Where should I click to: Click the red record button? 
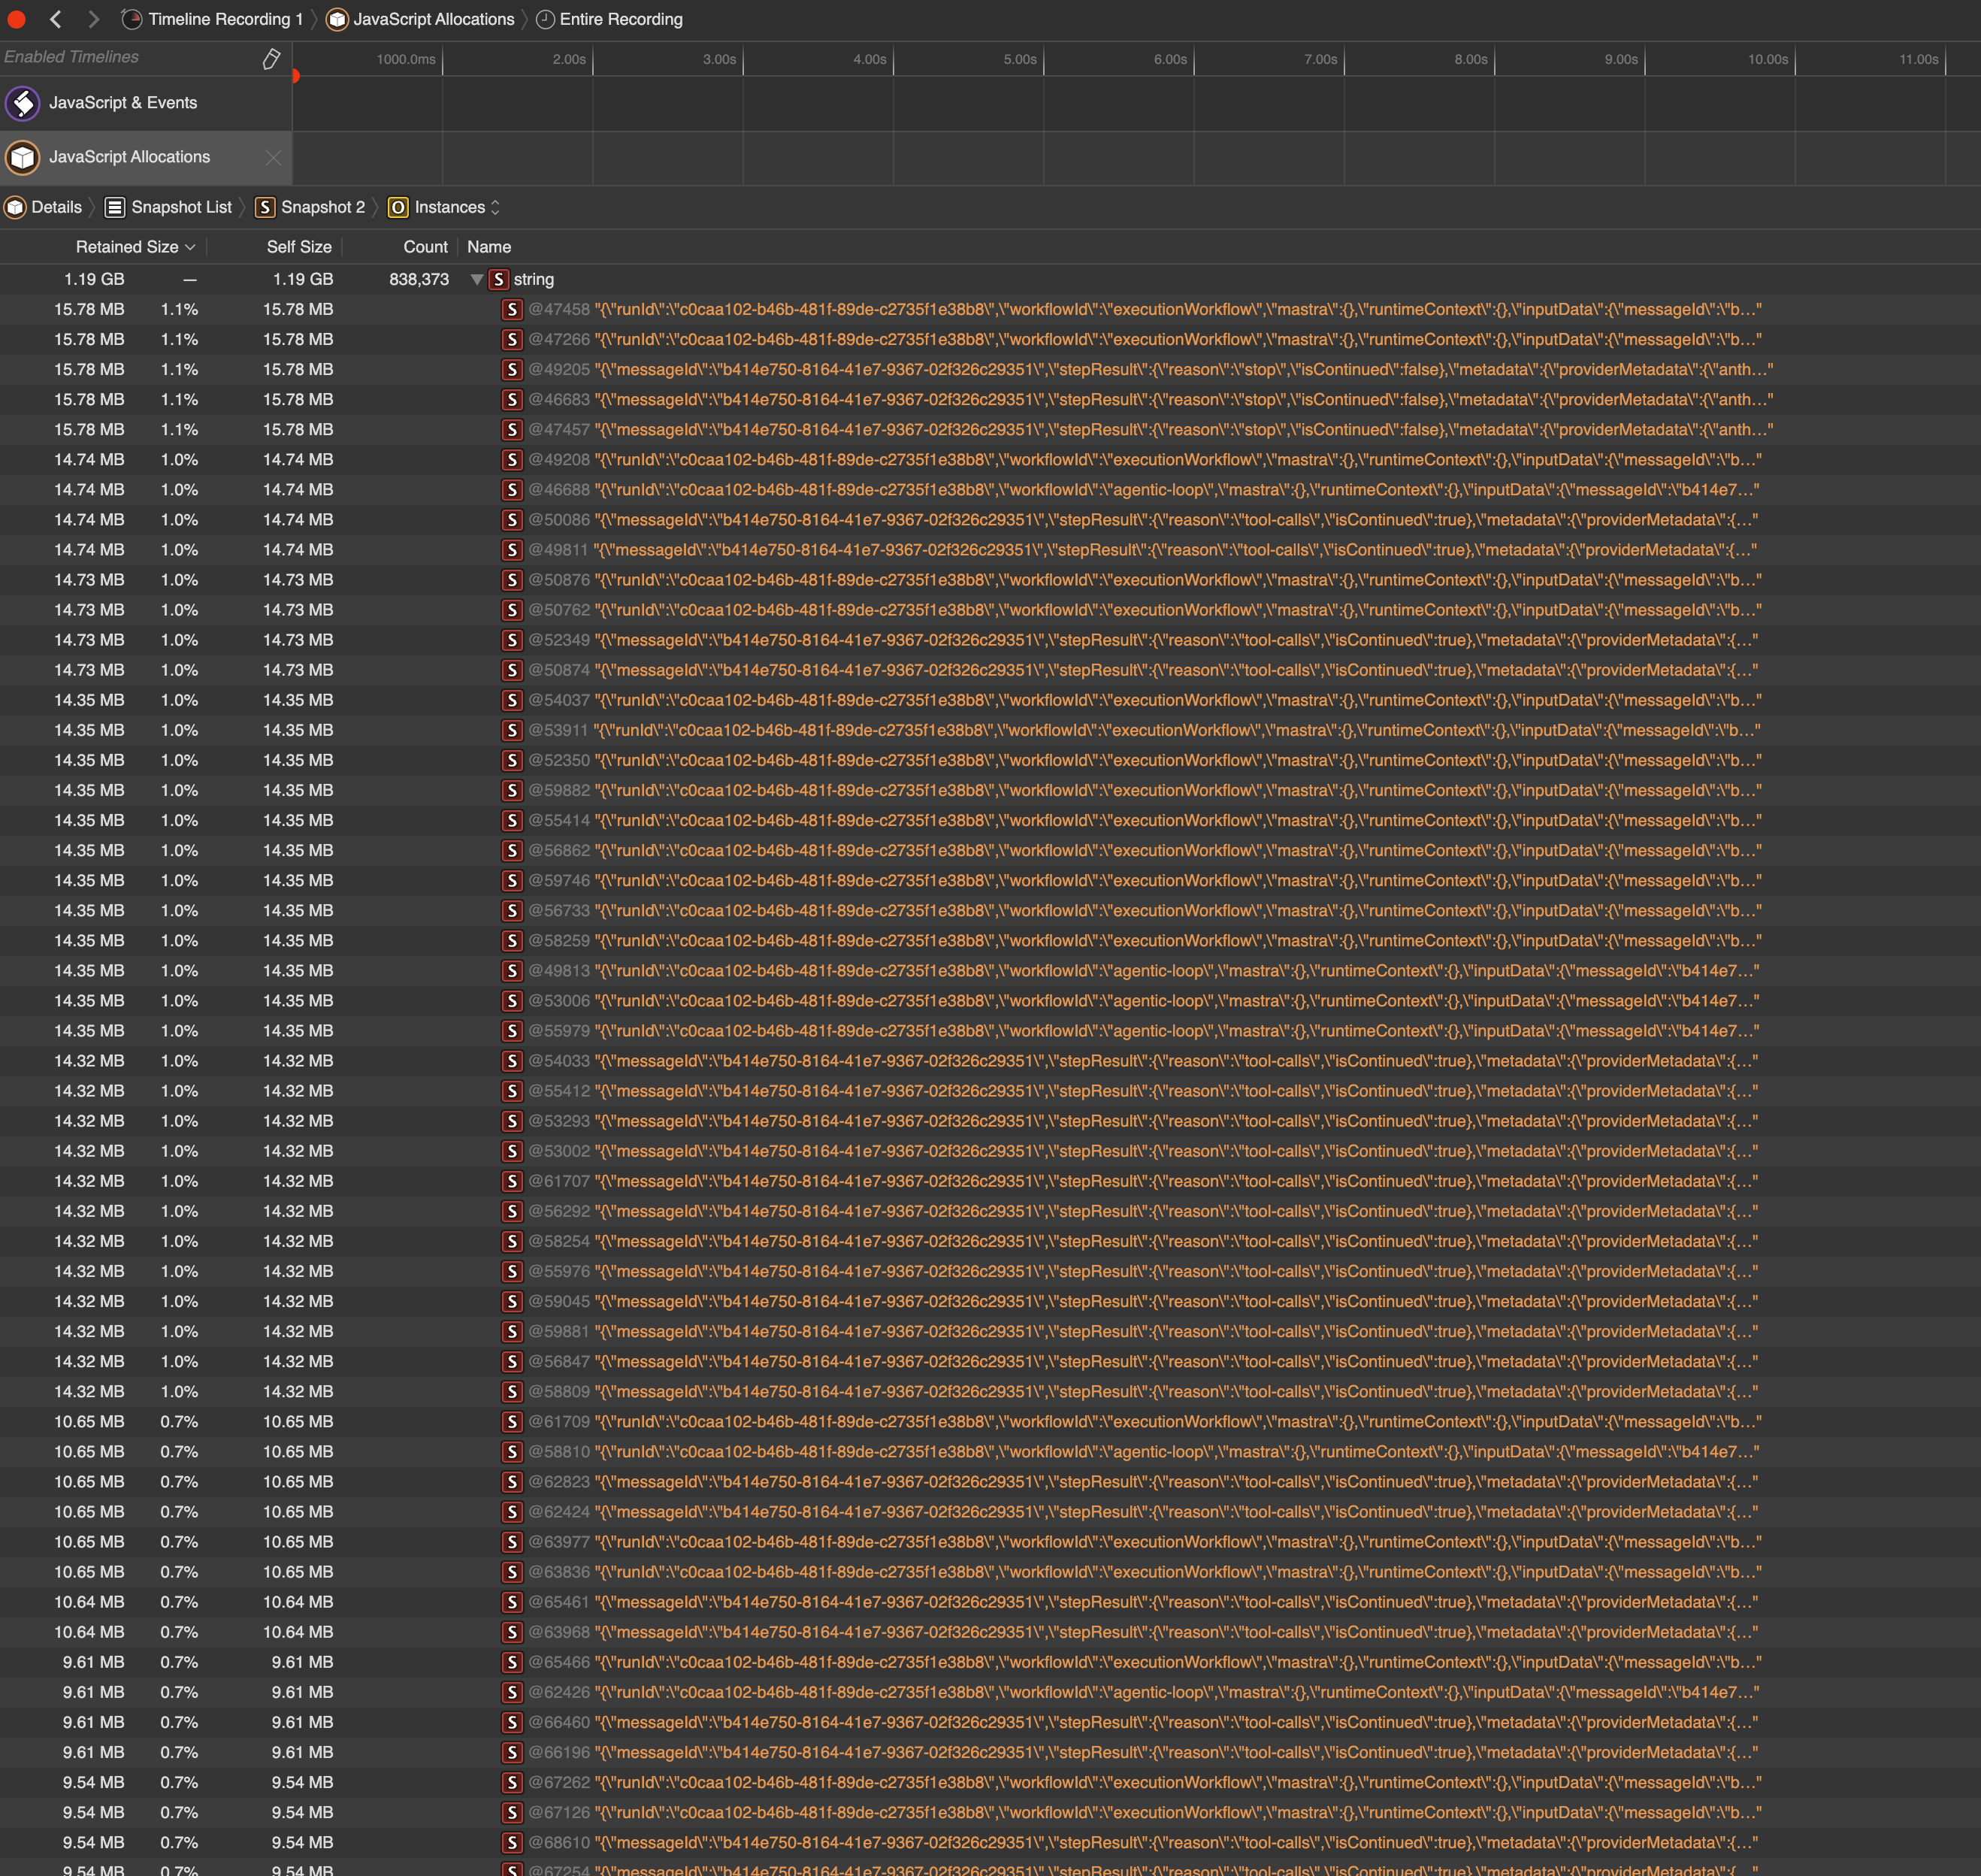coord(16,19)
